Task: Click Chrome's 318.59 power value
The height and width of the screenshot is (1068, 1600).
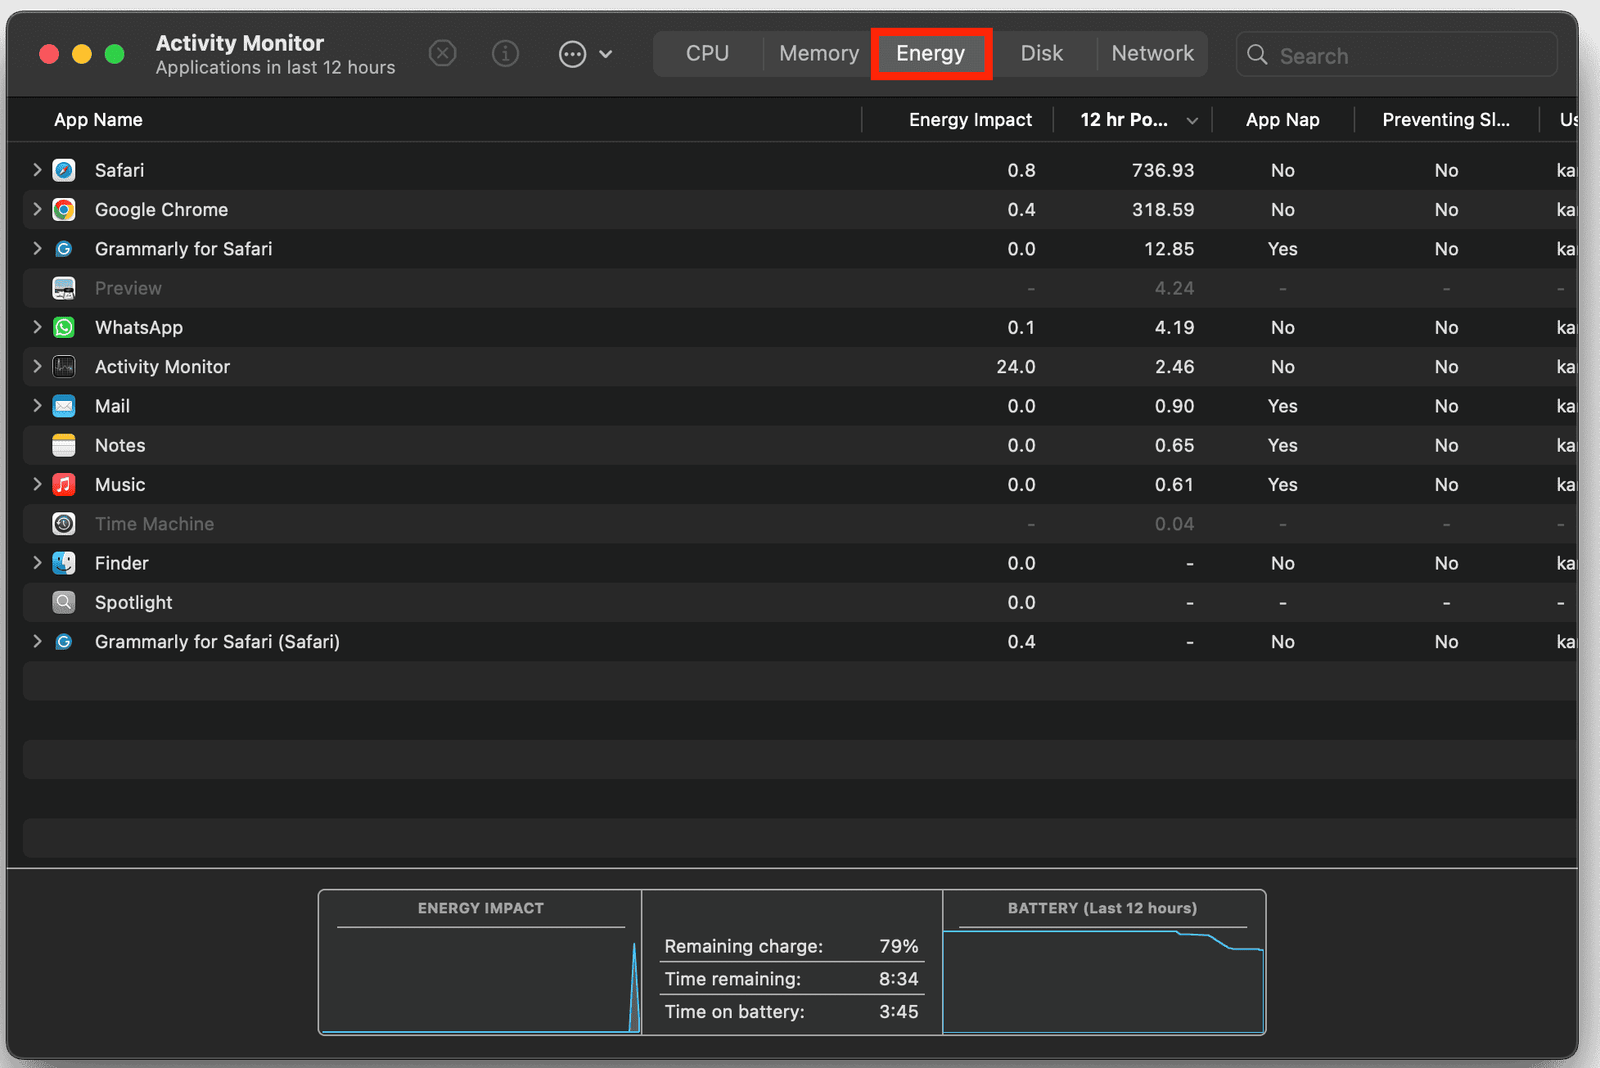Action: pyautogui.click(x=1163, y=210)
